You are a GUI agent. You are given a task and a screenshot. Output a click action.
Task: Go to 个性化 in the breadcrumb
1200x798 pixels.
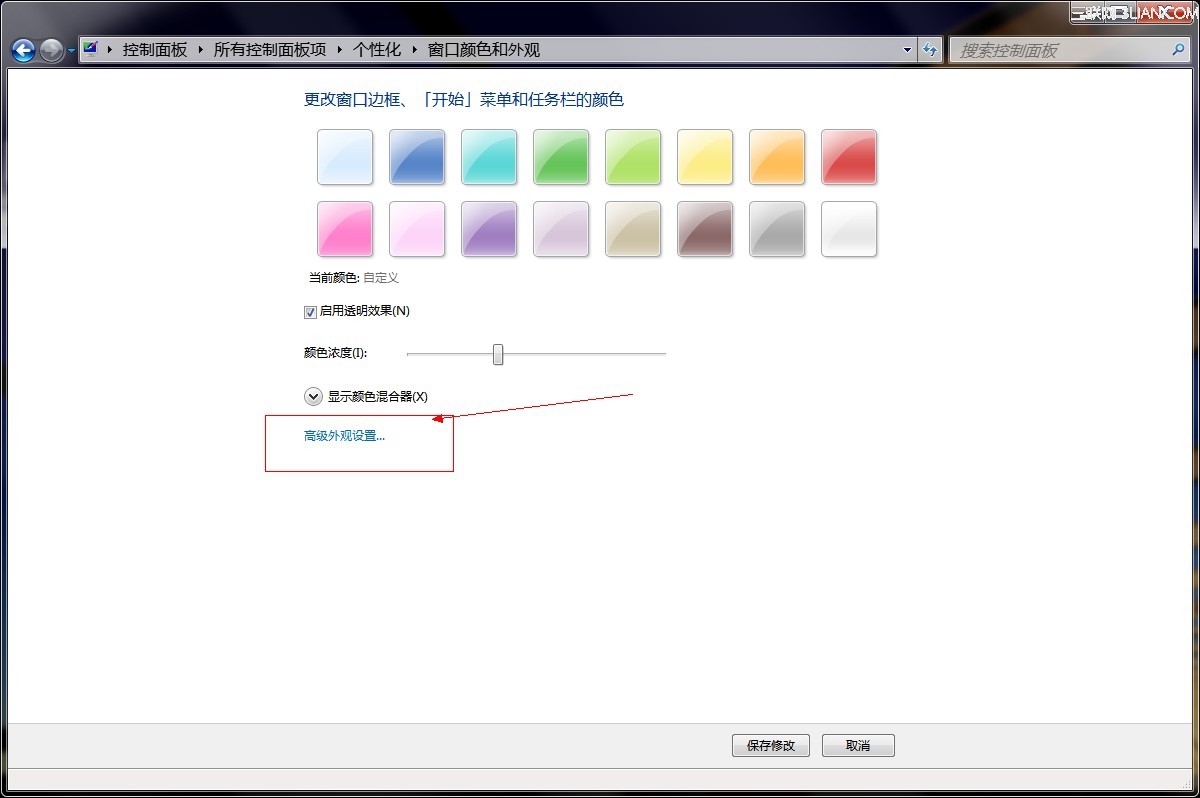click(376, 50)
